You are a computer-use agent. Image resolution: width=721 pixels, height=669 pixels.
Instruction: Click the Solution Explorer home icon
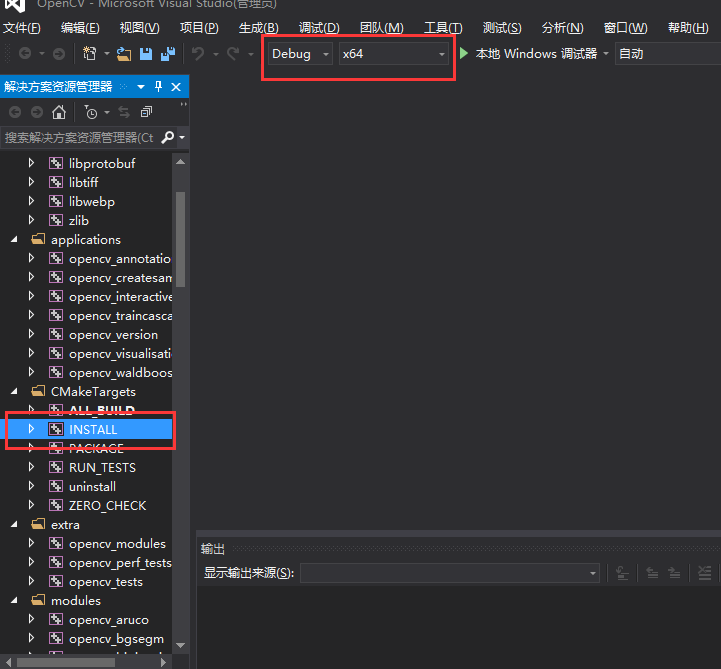pos(59,112)
